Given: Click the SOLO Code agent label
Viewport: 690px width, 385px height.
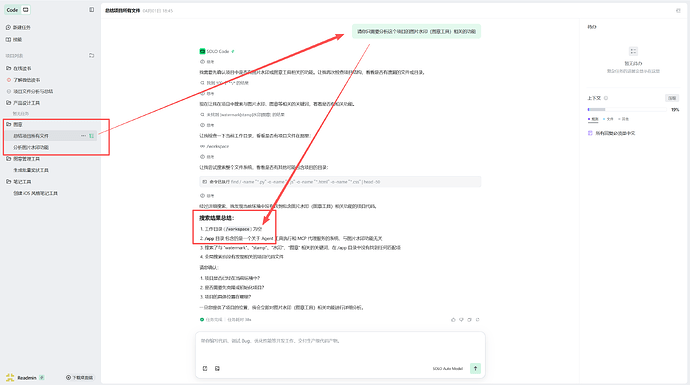Looking at the screenshot, I should pos(217,51).
